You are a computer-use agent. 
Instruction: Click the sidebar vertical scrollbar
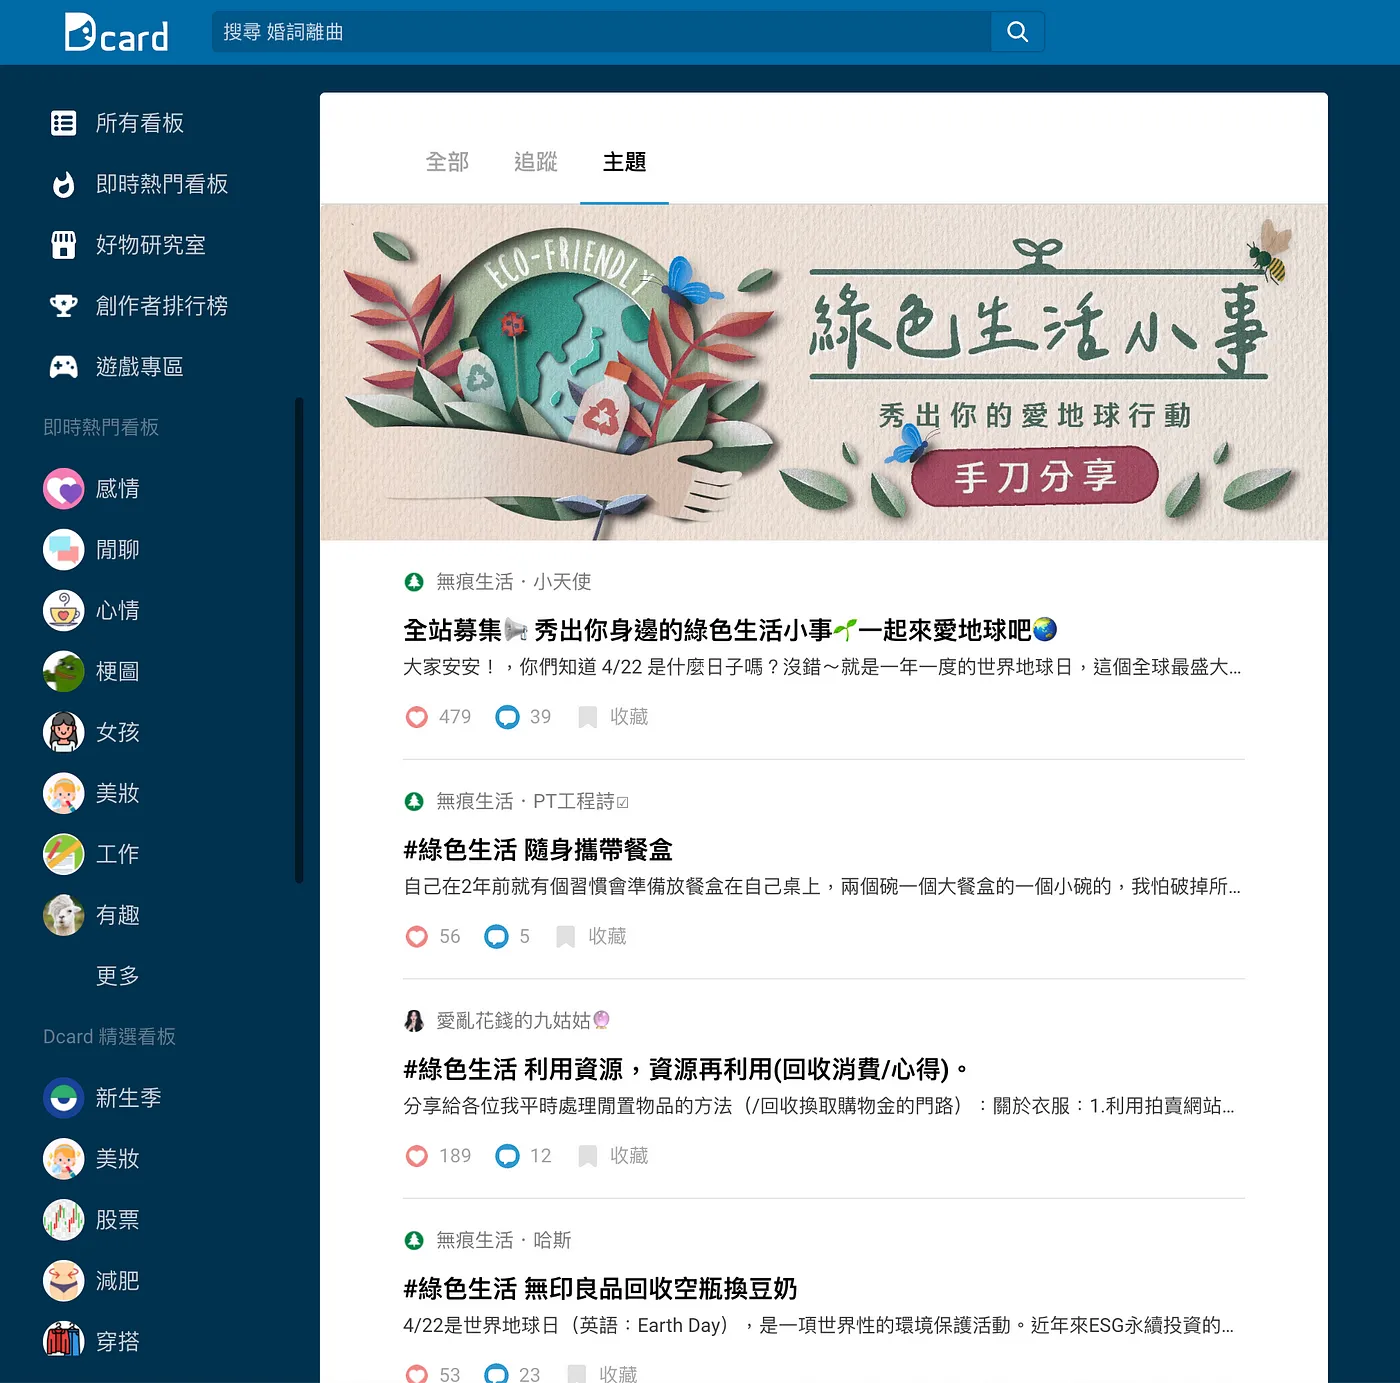(x=298, y=640)
